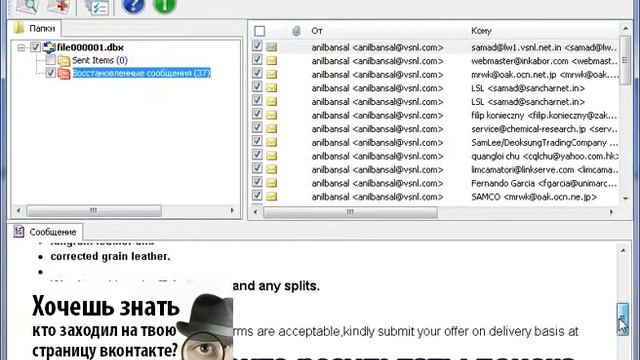Click message list scroll down arrow

pos(625,198)
